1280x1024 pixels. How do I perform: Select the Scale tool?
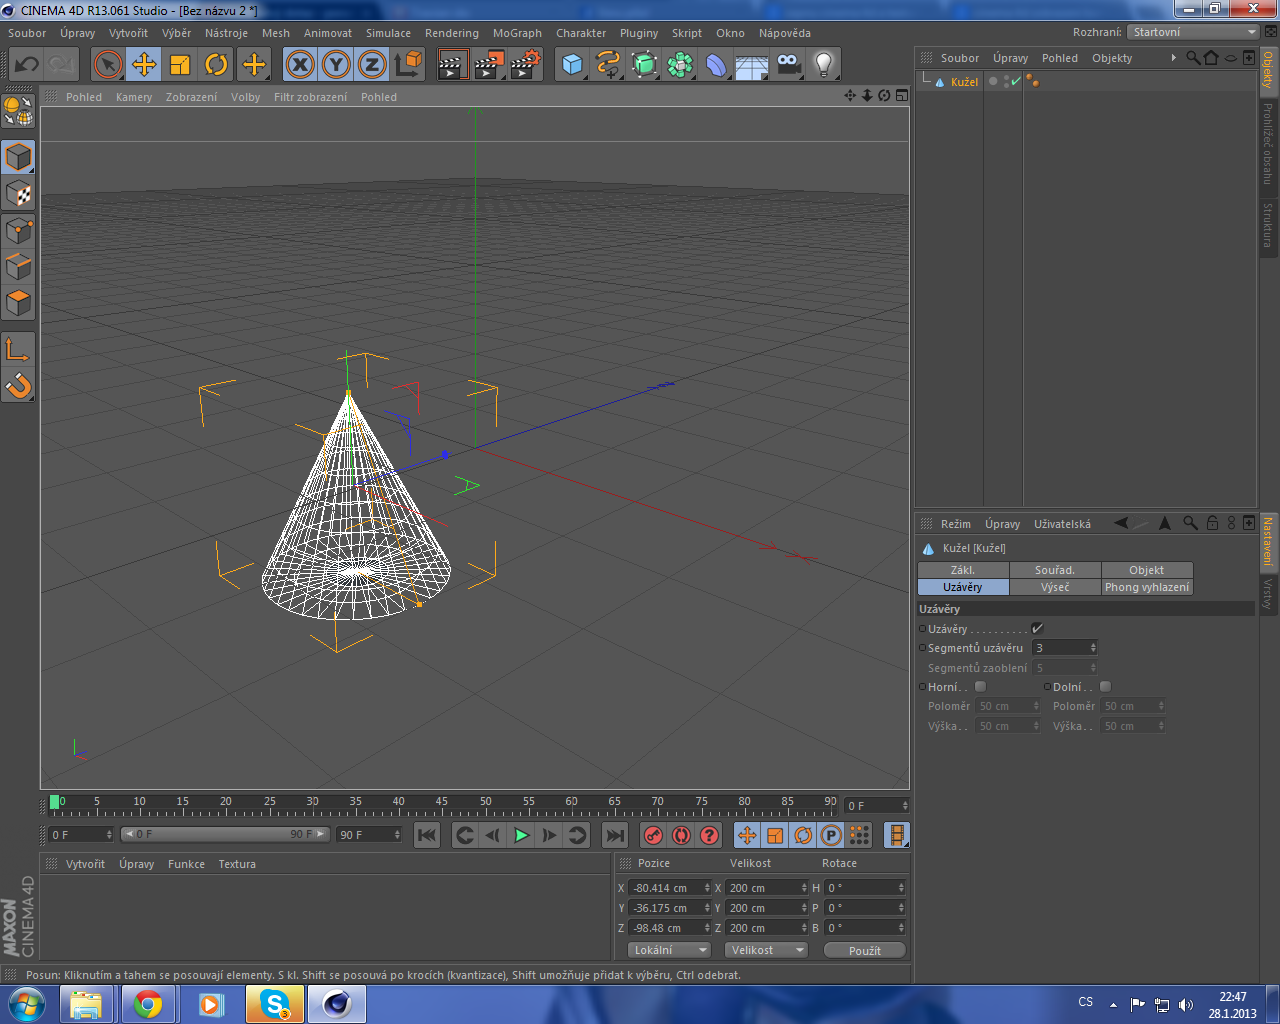pyautogui.click(x=180, y=65)
